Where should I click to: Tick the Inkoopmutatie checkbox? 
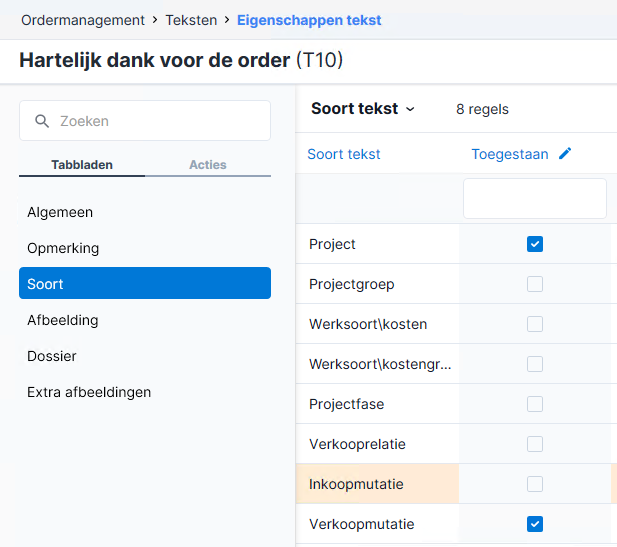click(535, 484)
